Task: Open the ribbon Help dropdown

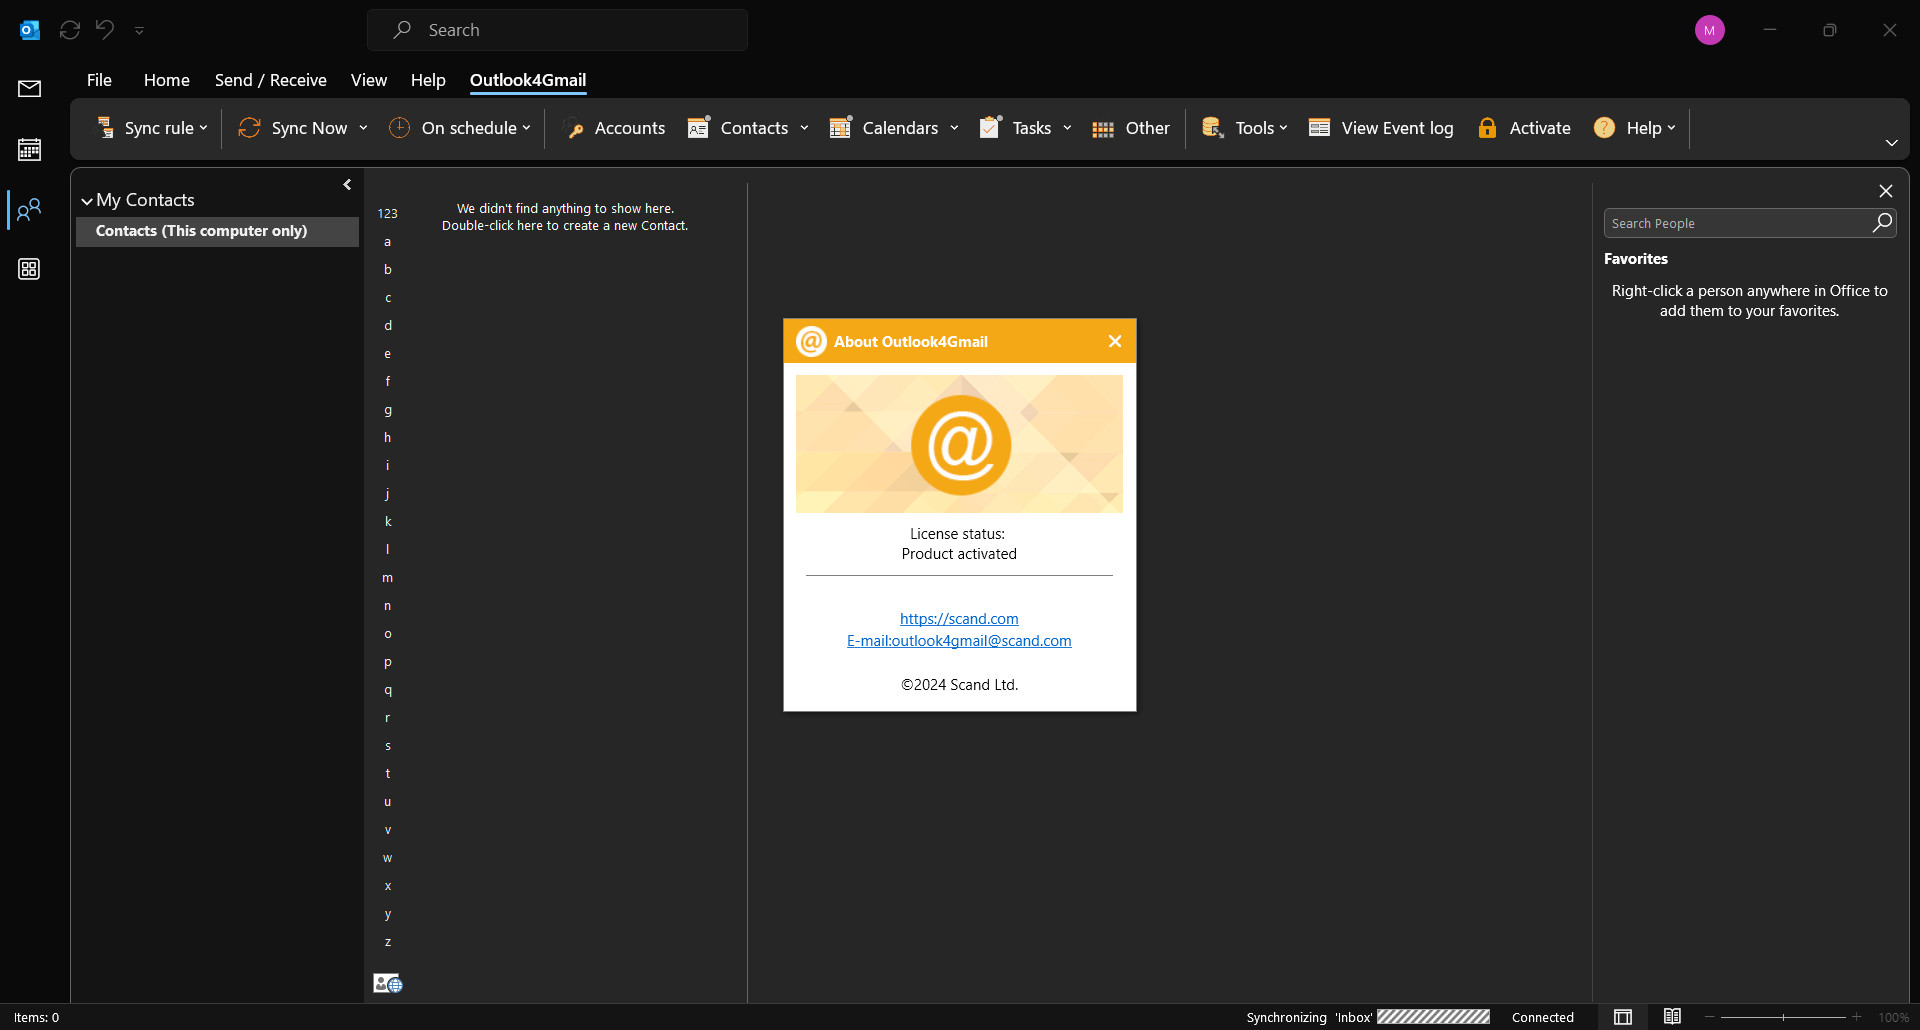Action: (1634, 128)
